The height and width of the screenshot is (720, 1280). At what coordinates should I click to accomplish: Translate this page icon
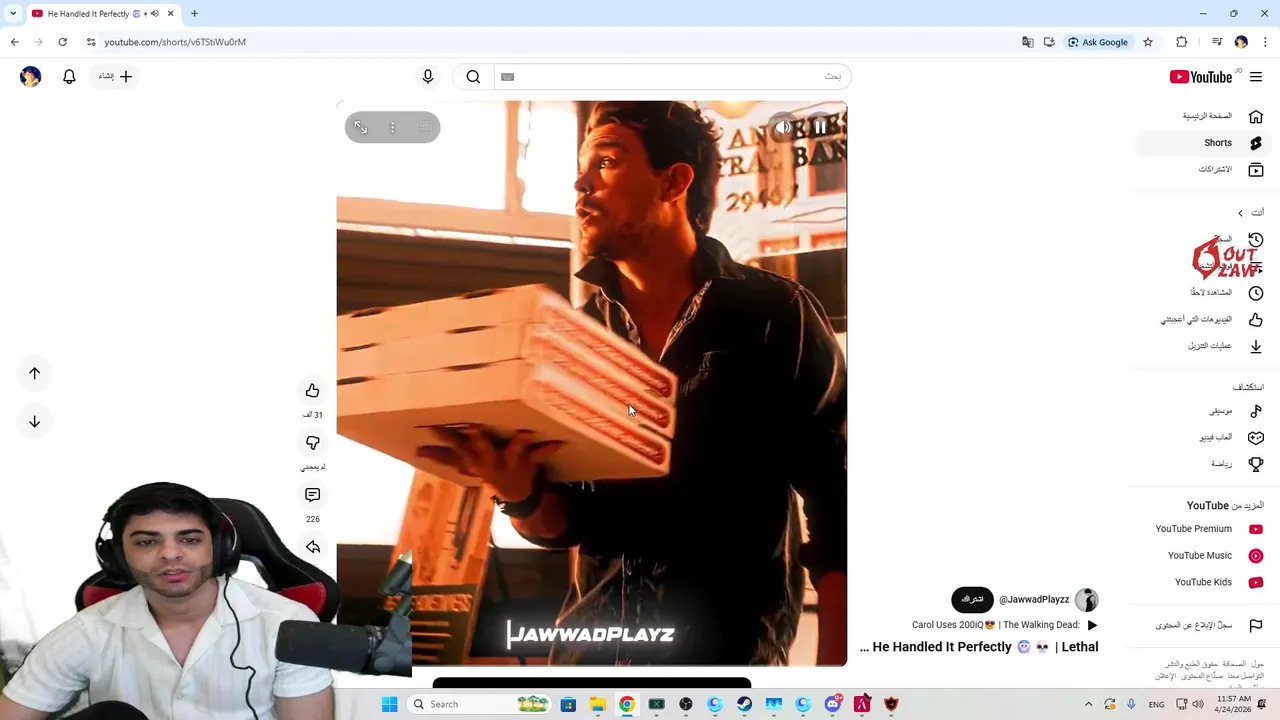click(1027, 42)
